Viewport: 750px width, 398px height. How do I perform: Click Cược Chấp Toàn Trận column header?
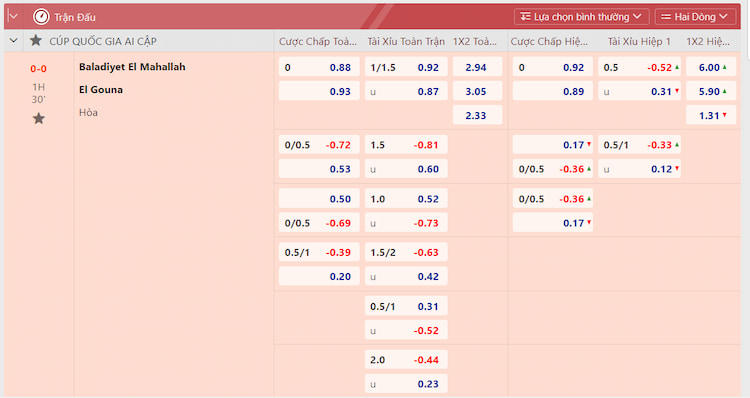(318, 41)
